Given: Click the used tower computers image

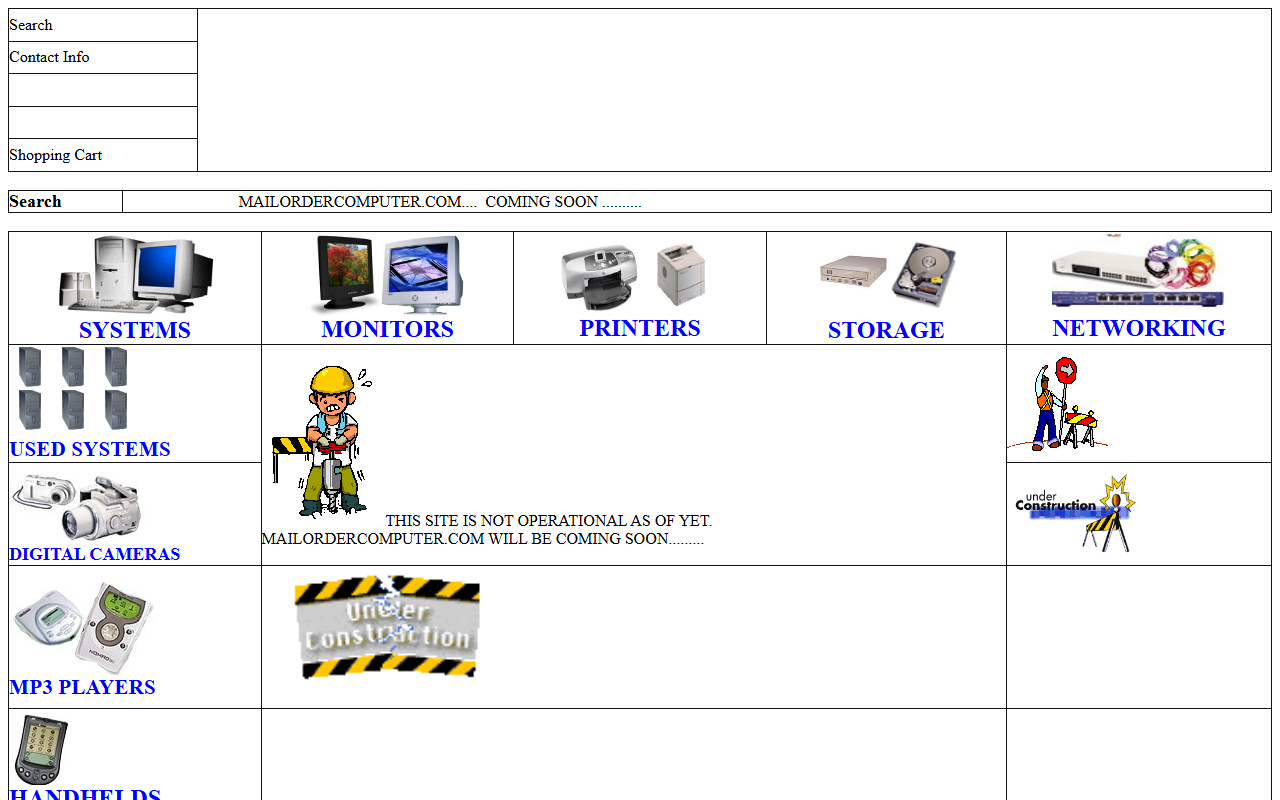Looking at the screenshot, I should [73, 389].
